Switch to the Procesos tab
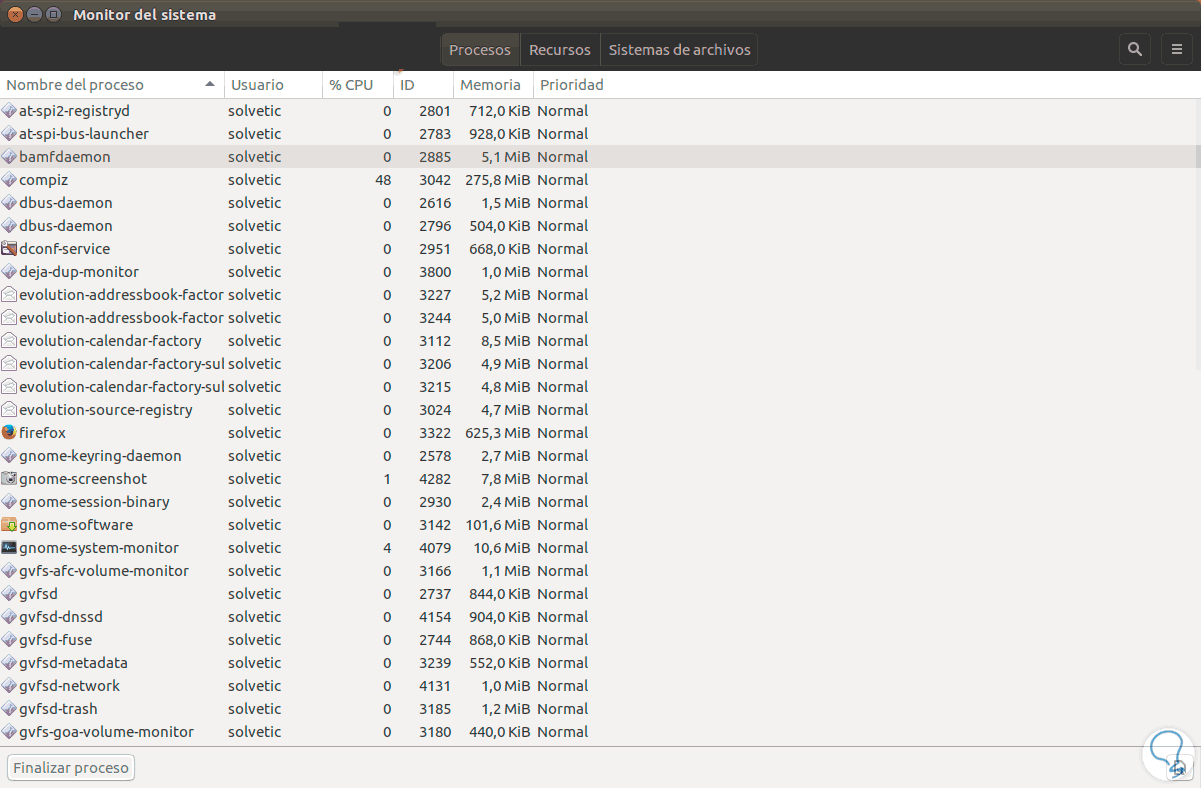1201x788 pixels. tap(480, 49)
